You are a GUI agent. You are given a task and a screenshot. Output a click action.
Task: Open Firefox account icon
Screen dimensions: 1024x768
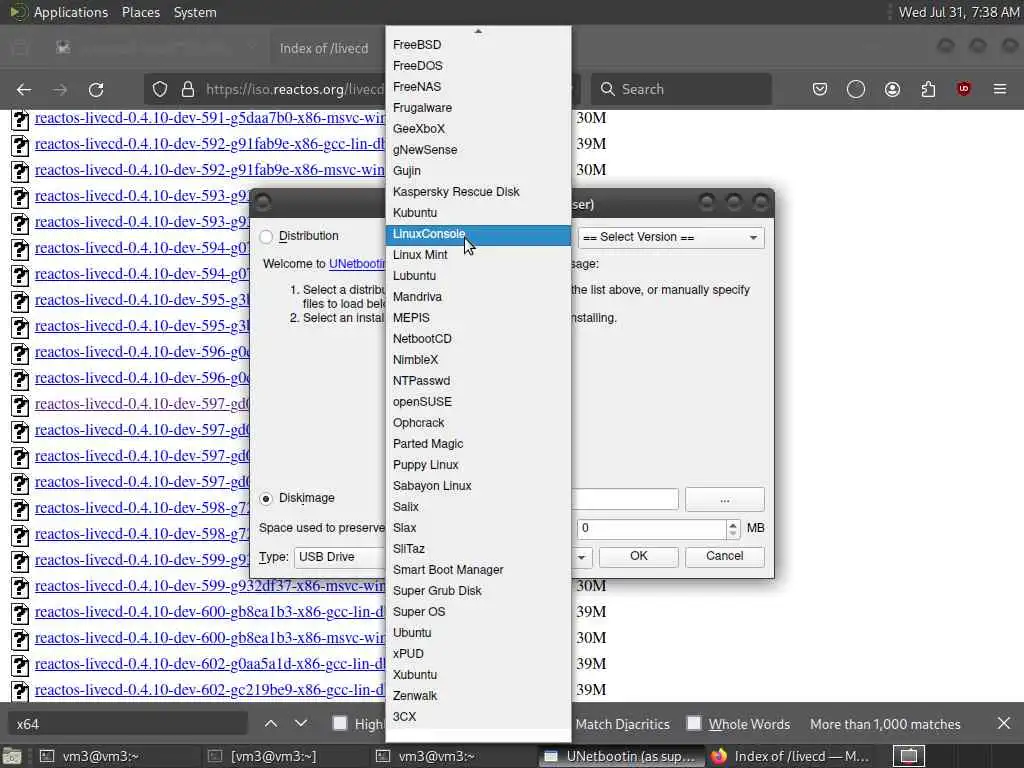[x=892, y=89]
